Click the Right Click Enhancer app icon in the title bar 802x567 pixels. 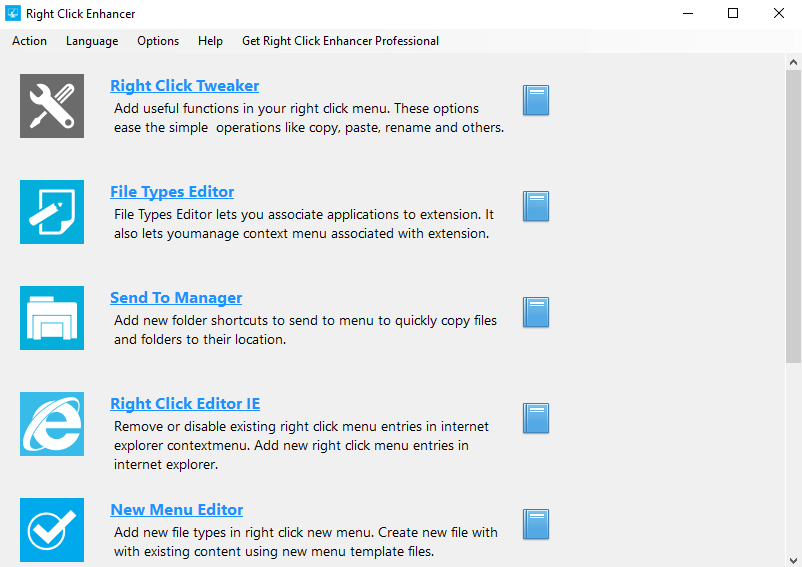click(13, 13)
